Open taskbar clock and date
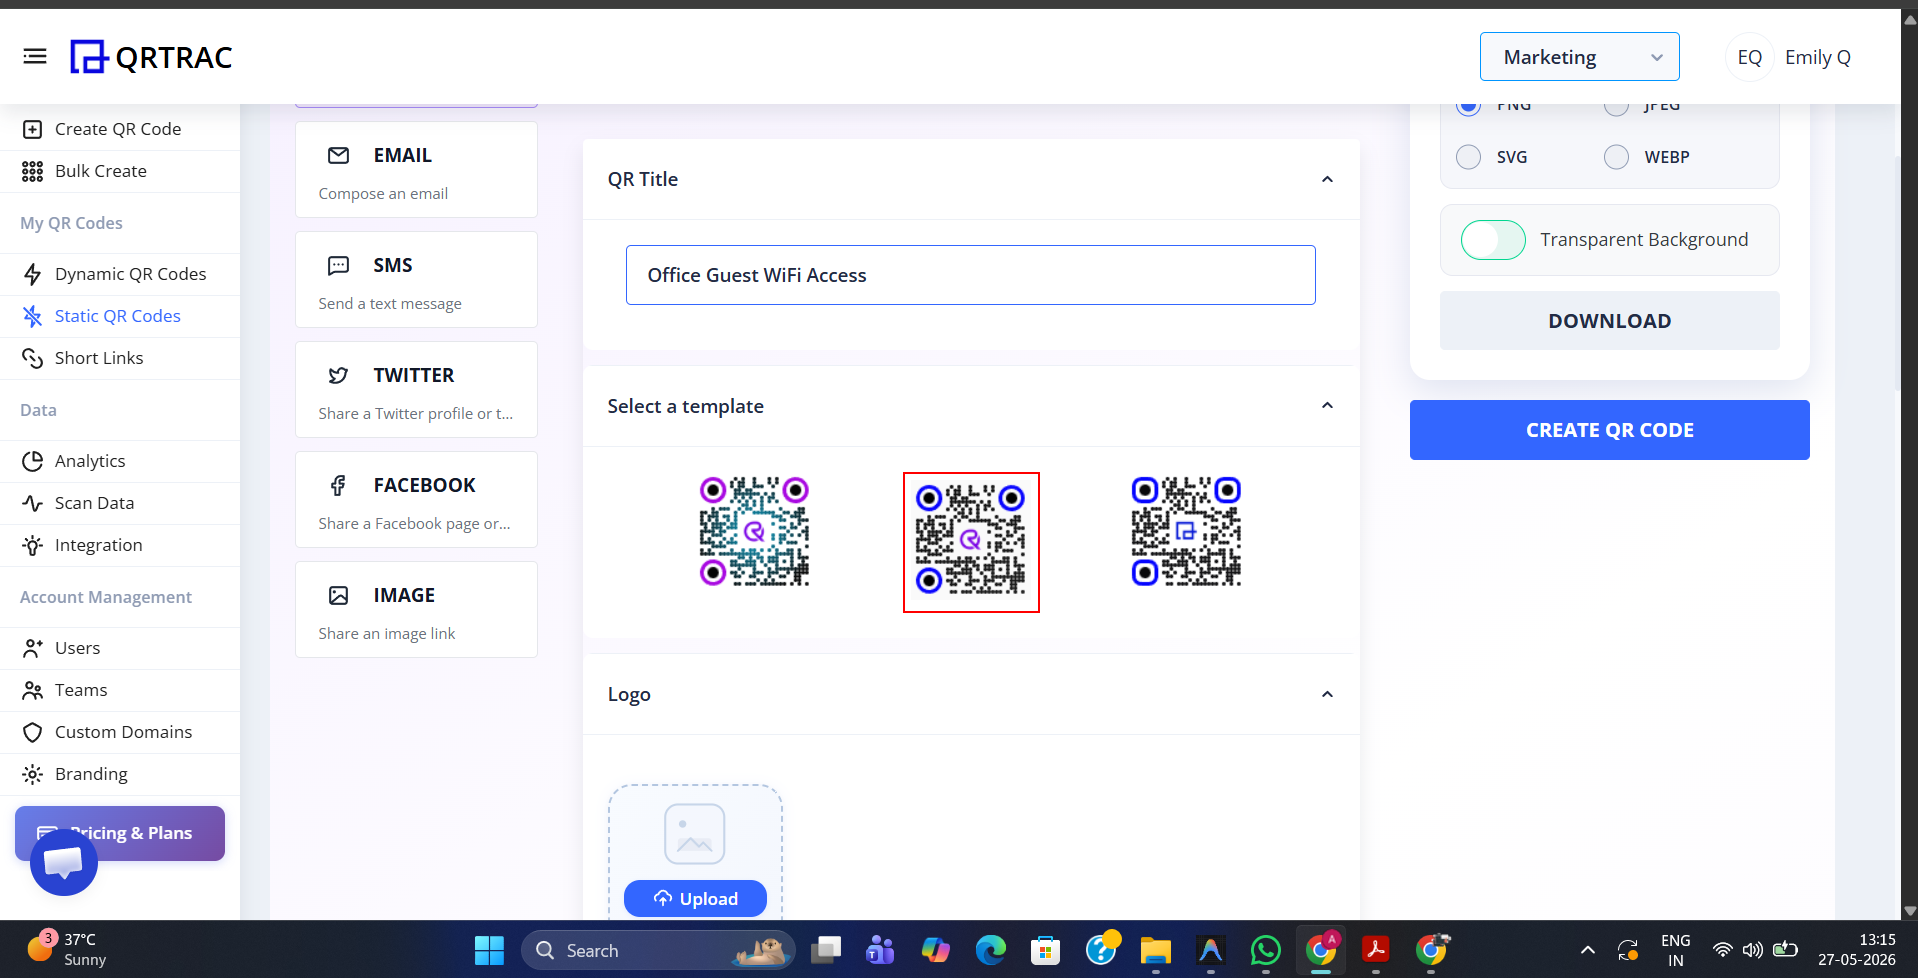This screenshot has width=1918, height=978. (x=1857, y=949)
